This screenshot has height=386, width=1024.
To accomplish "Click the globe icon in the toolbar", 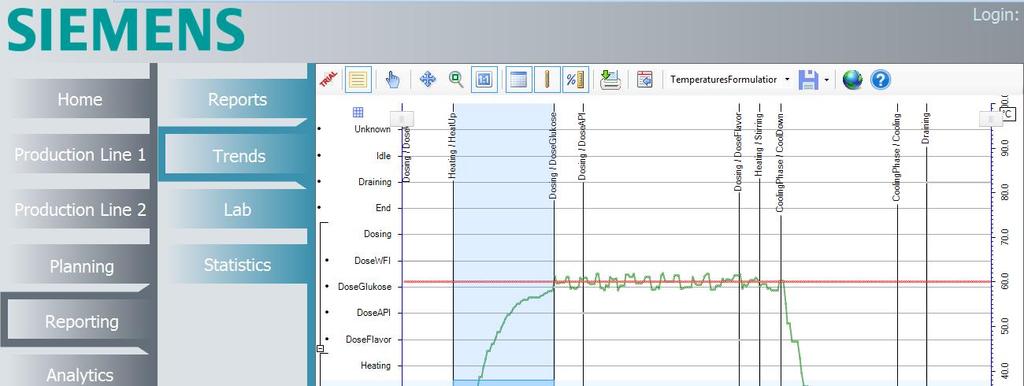I will coord(852,80).
